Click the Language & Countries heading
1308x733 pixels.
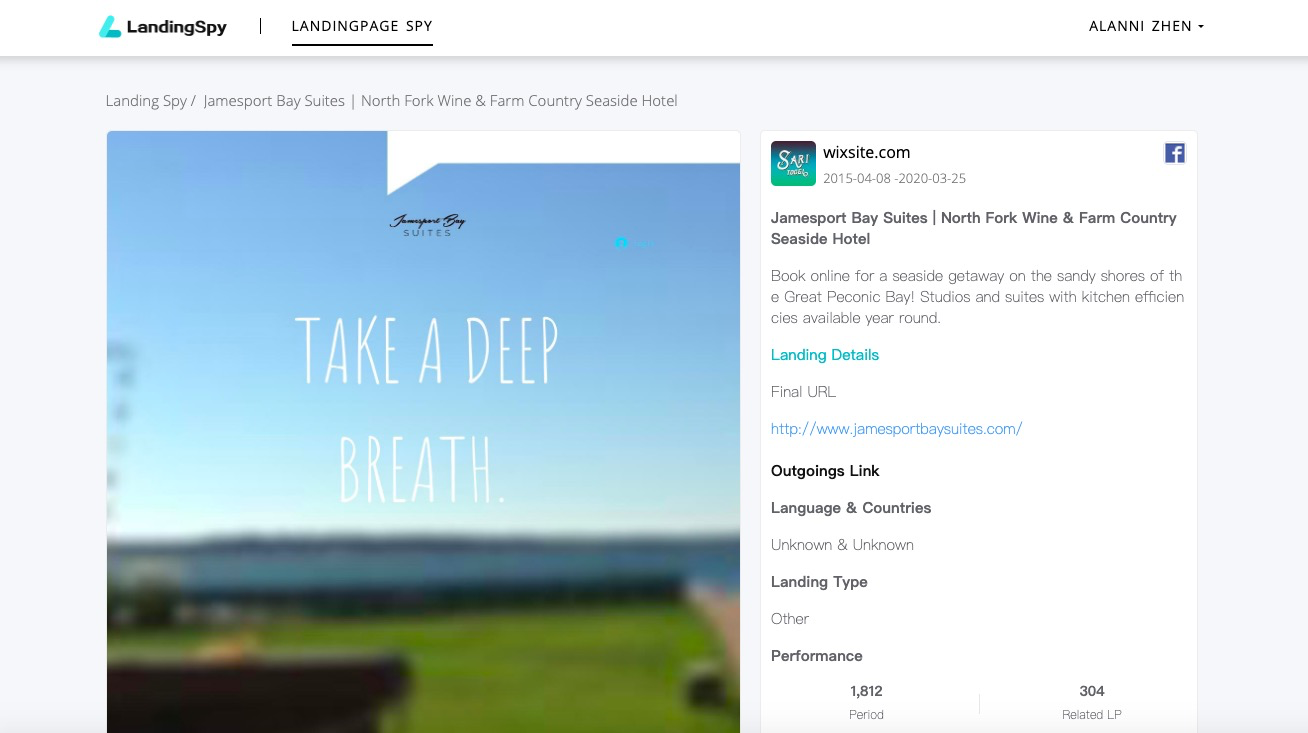coord(851,508)
